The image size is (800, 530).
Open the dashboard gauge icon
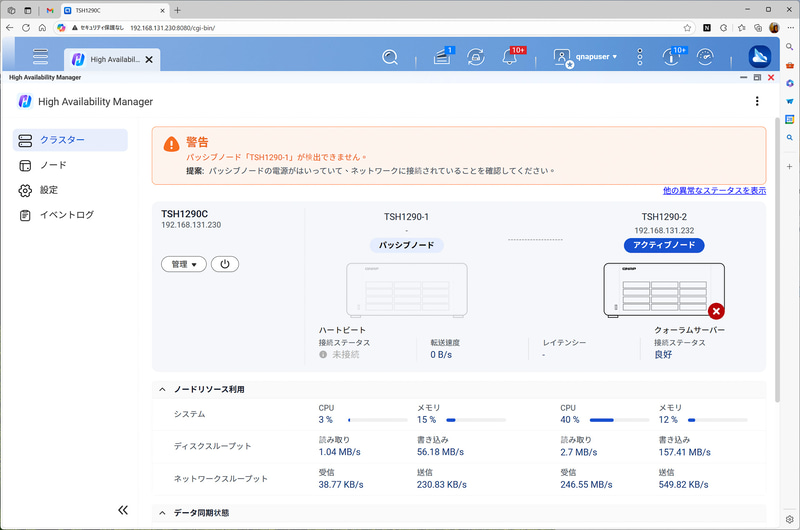click(705, 57)
